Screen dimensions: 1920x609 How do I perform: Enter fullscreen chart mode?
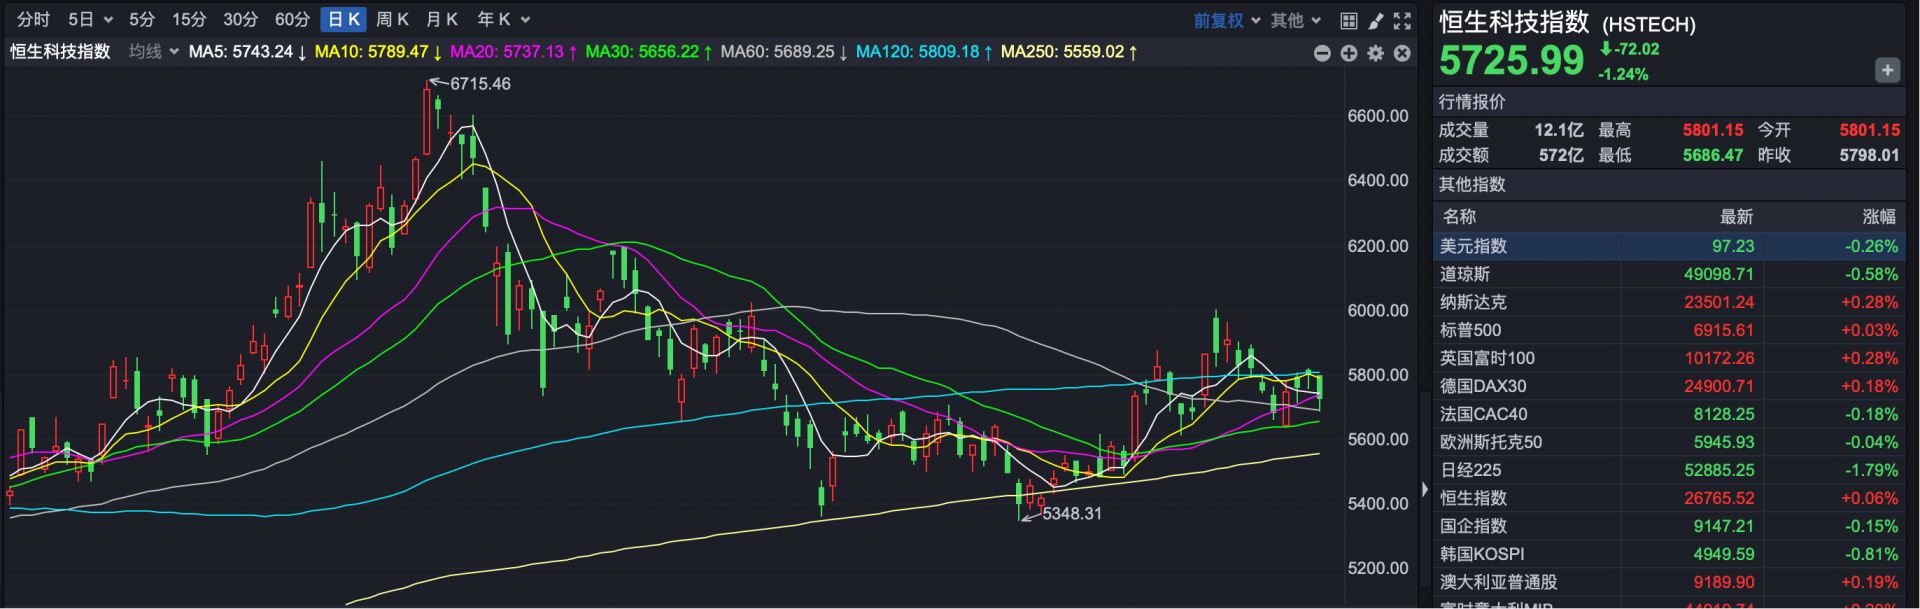(x=1402, y=20)
